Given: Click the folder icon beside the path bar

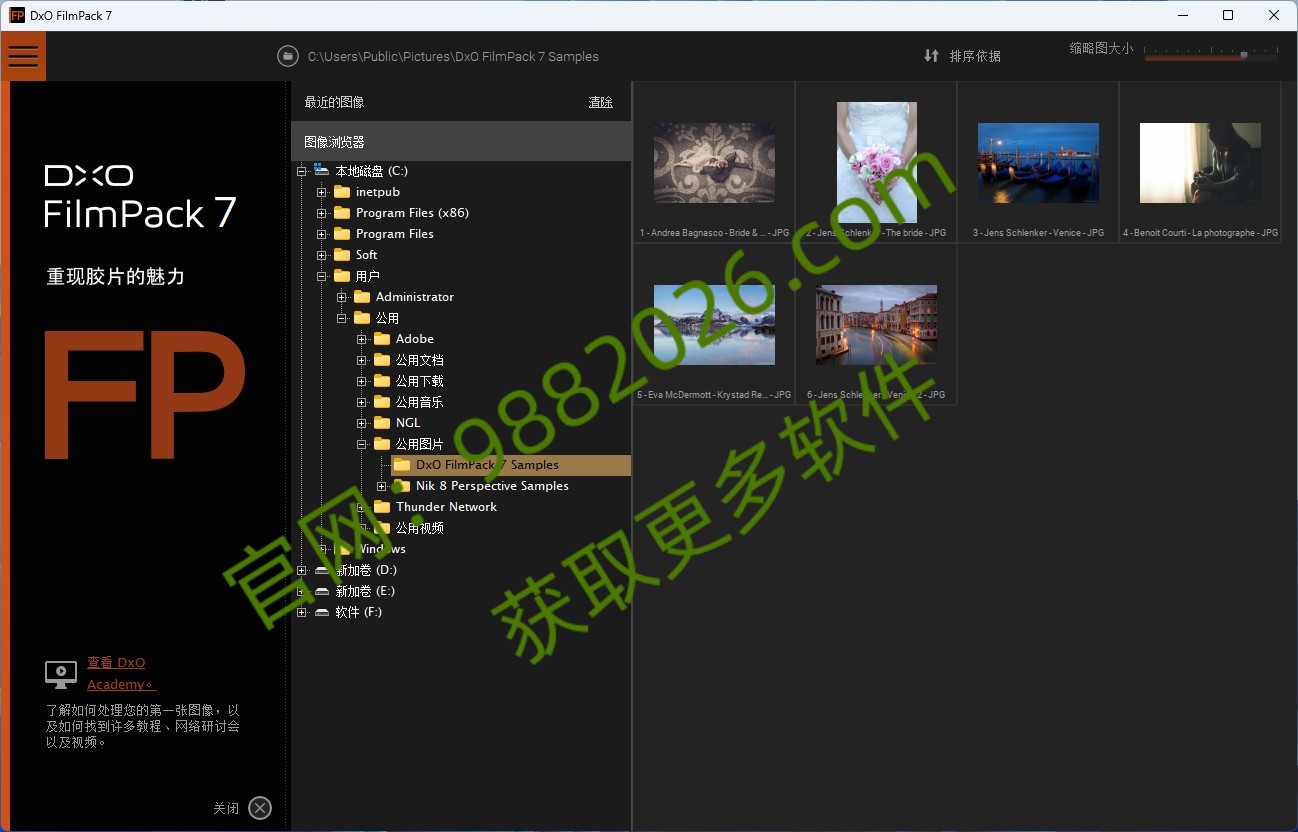Looking at the screenshot, I should pos(287,56).
